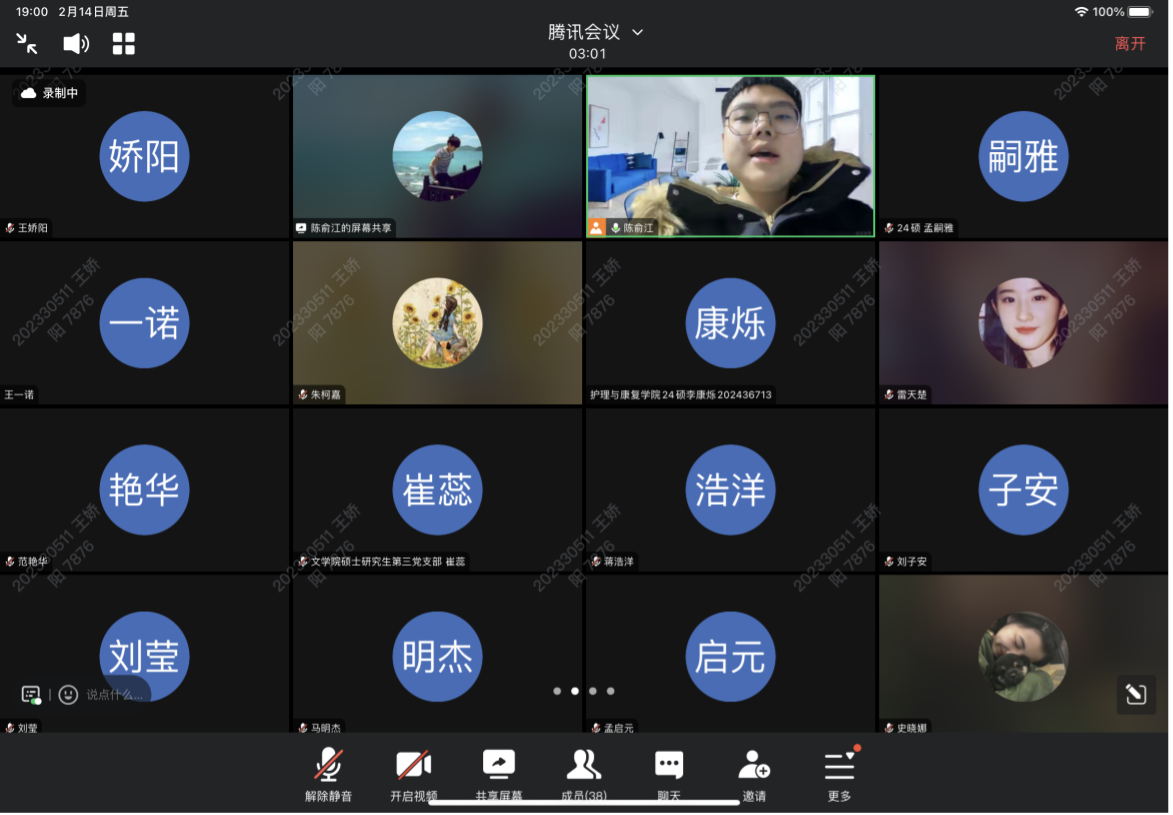This screenshot has height=815, width=1173.
Task: Leave the meeting with 离开
Action: click(x=1130, y=44)
